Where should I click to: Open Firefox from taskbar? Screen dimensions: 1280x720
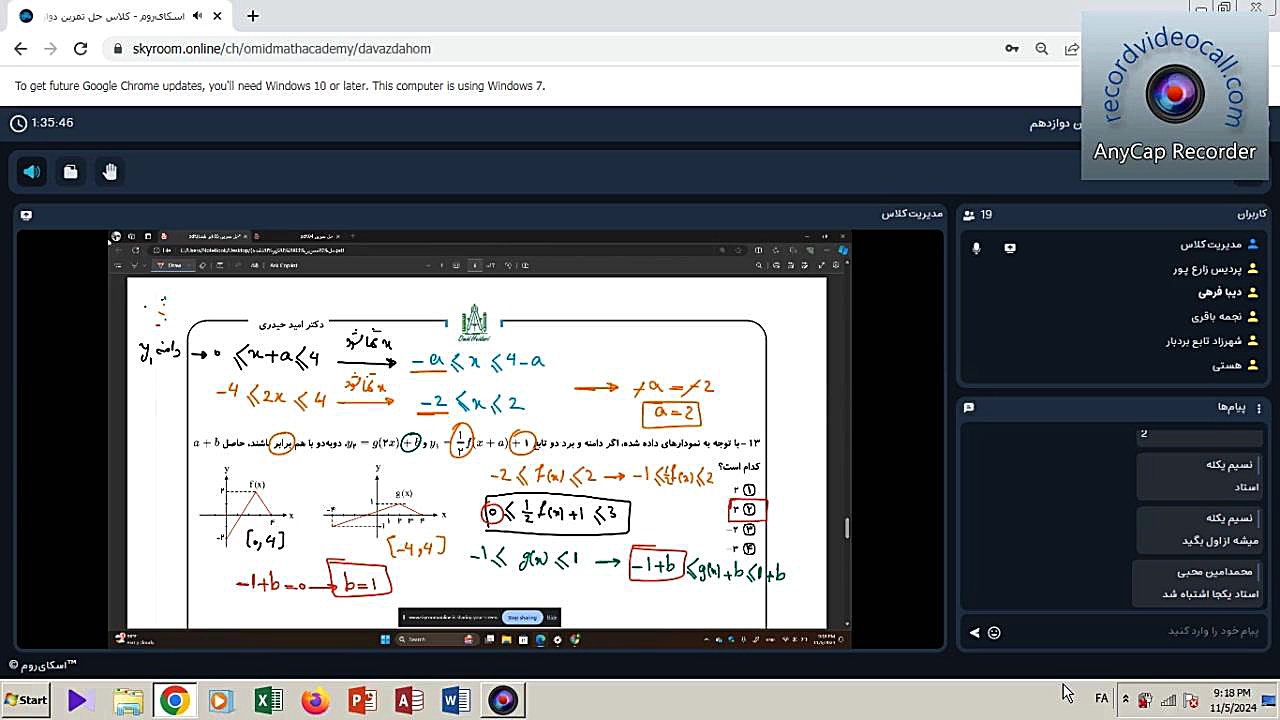click(x=315, y=700)
